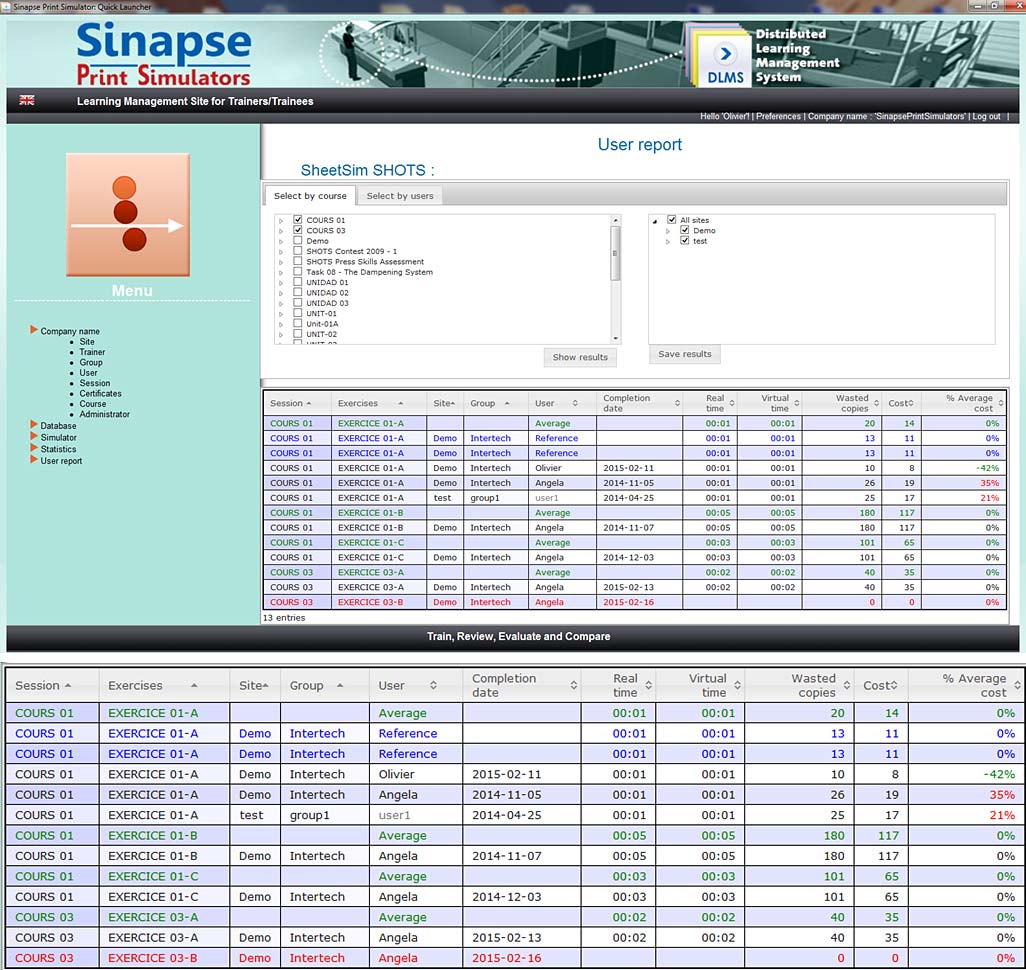The width and height of the screenshot is (1026, 970).
Task: Click the Company name menu arrow icon
Action: point(33,330)
